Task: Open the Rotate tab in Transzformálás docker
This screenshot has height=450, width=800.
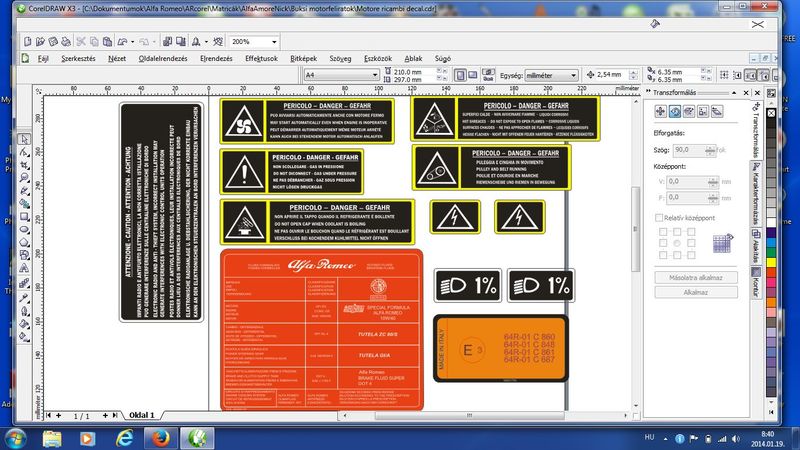Action: point(674,111)
